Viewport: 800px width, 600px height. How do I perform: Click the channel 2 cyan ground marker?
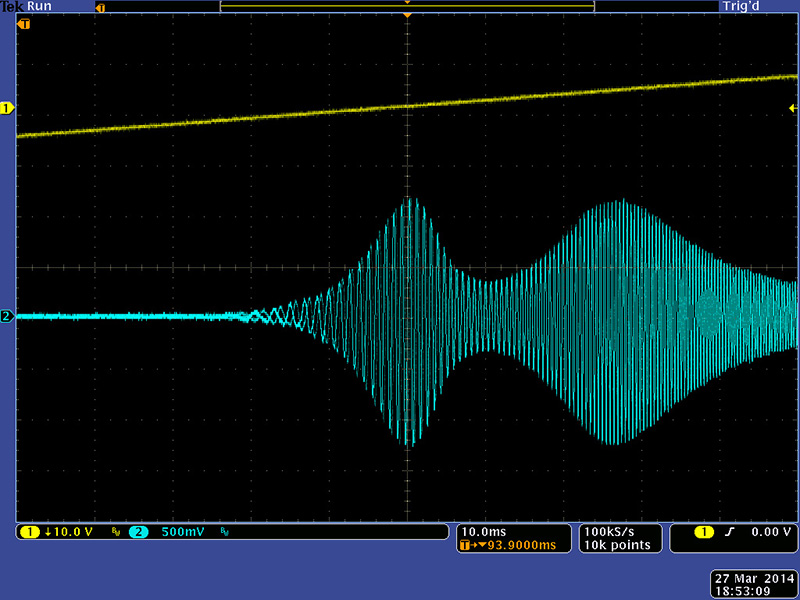8,317
